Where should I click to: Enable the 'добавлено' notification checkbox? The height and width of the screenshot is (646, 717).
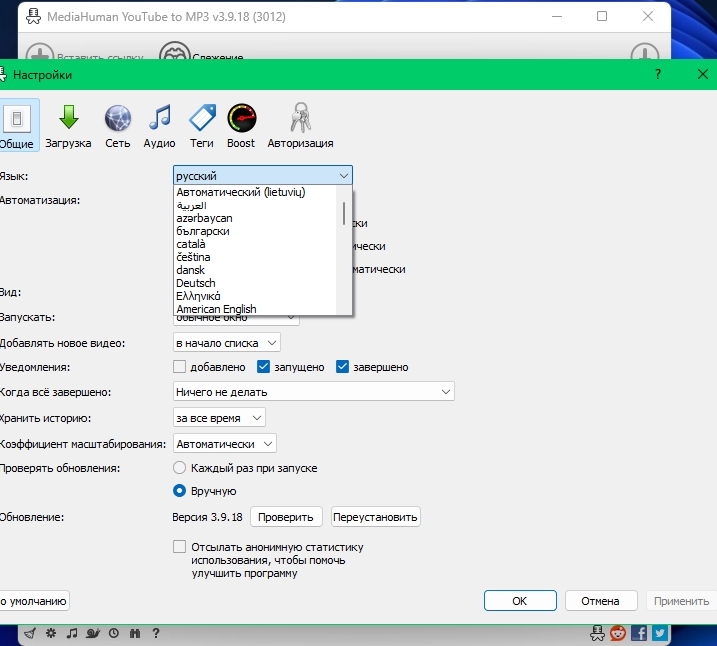click(x=180, y=367)
